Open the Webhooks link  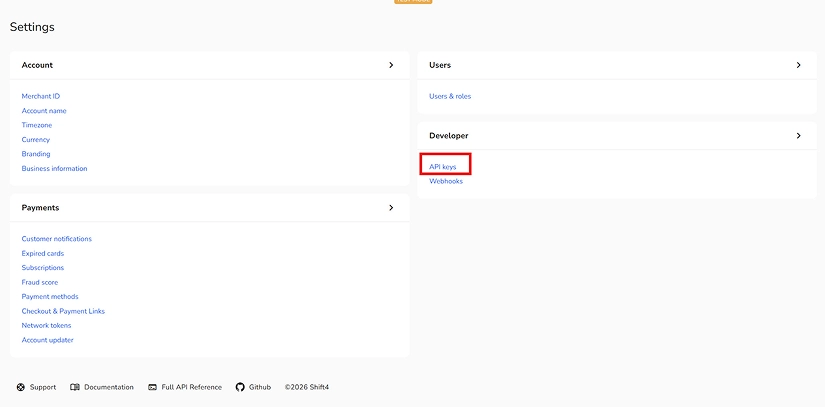446,181
